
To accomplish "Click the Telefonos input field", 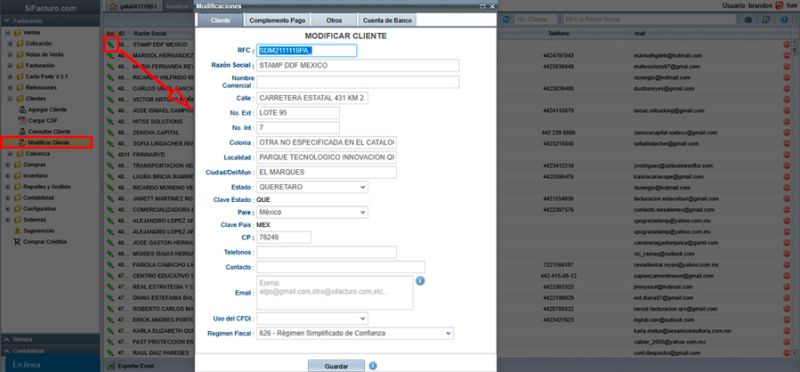I will pos(327,252).
